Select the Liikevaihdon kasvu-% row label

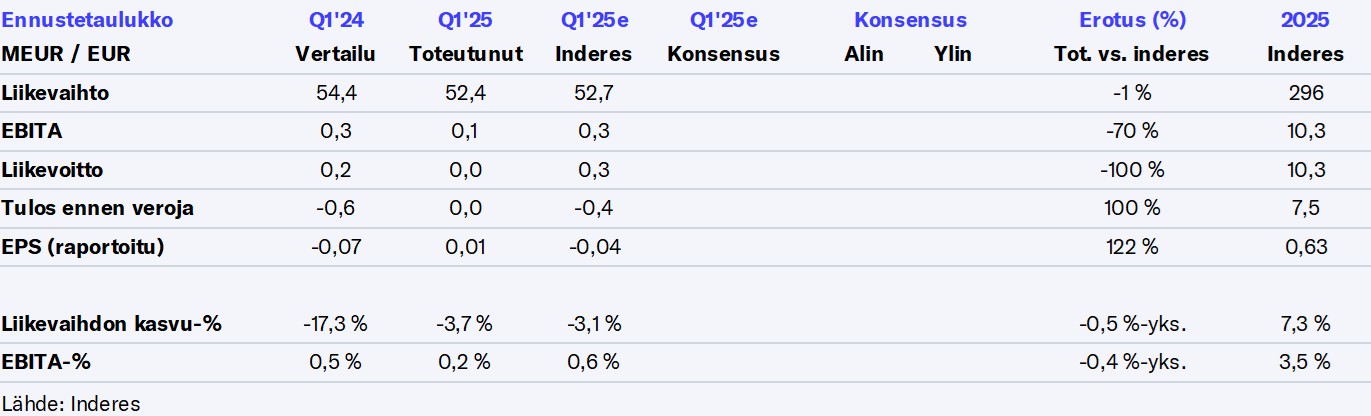112,324
